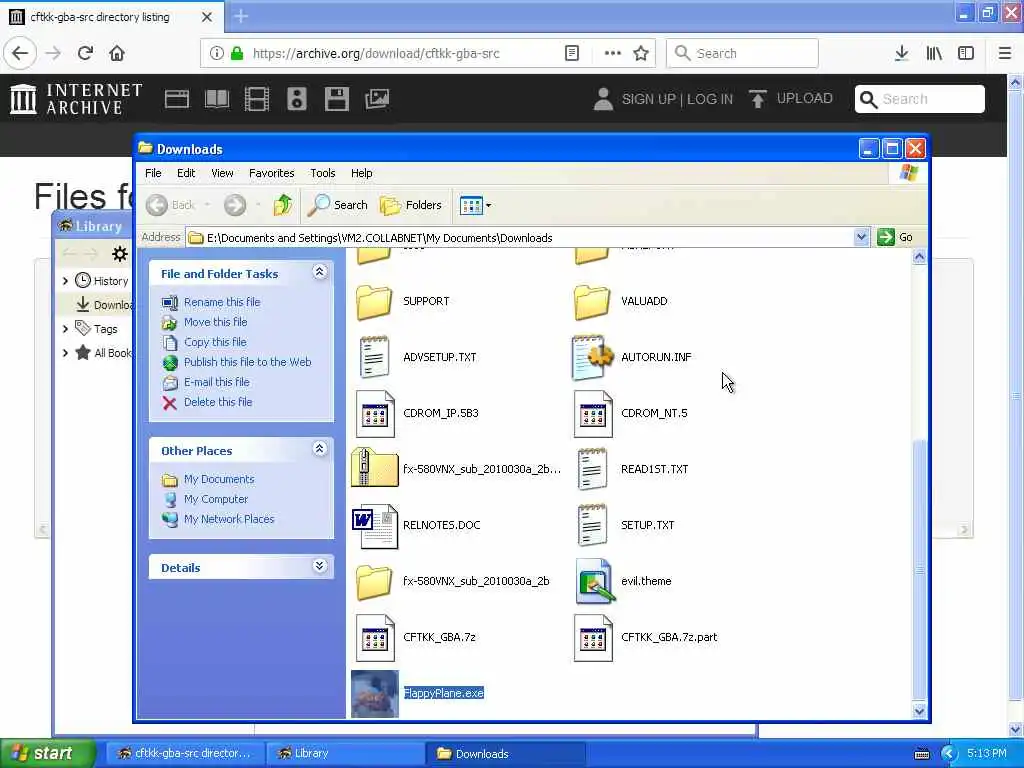Select the evil.theme file icon

tap(594, 581)
